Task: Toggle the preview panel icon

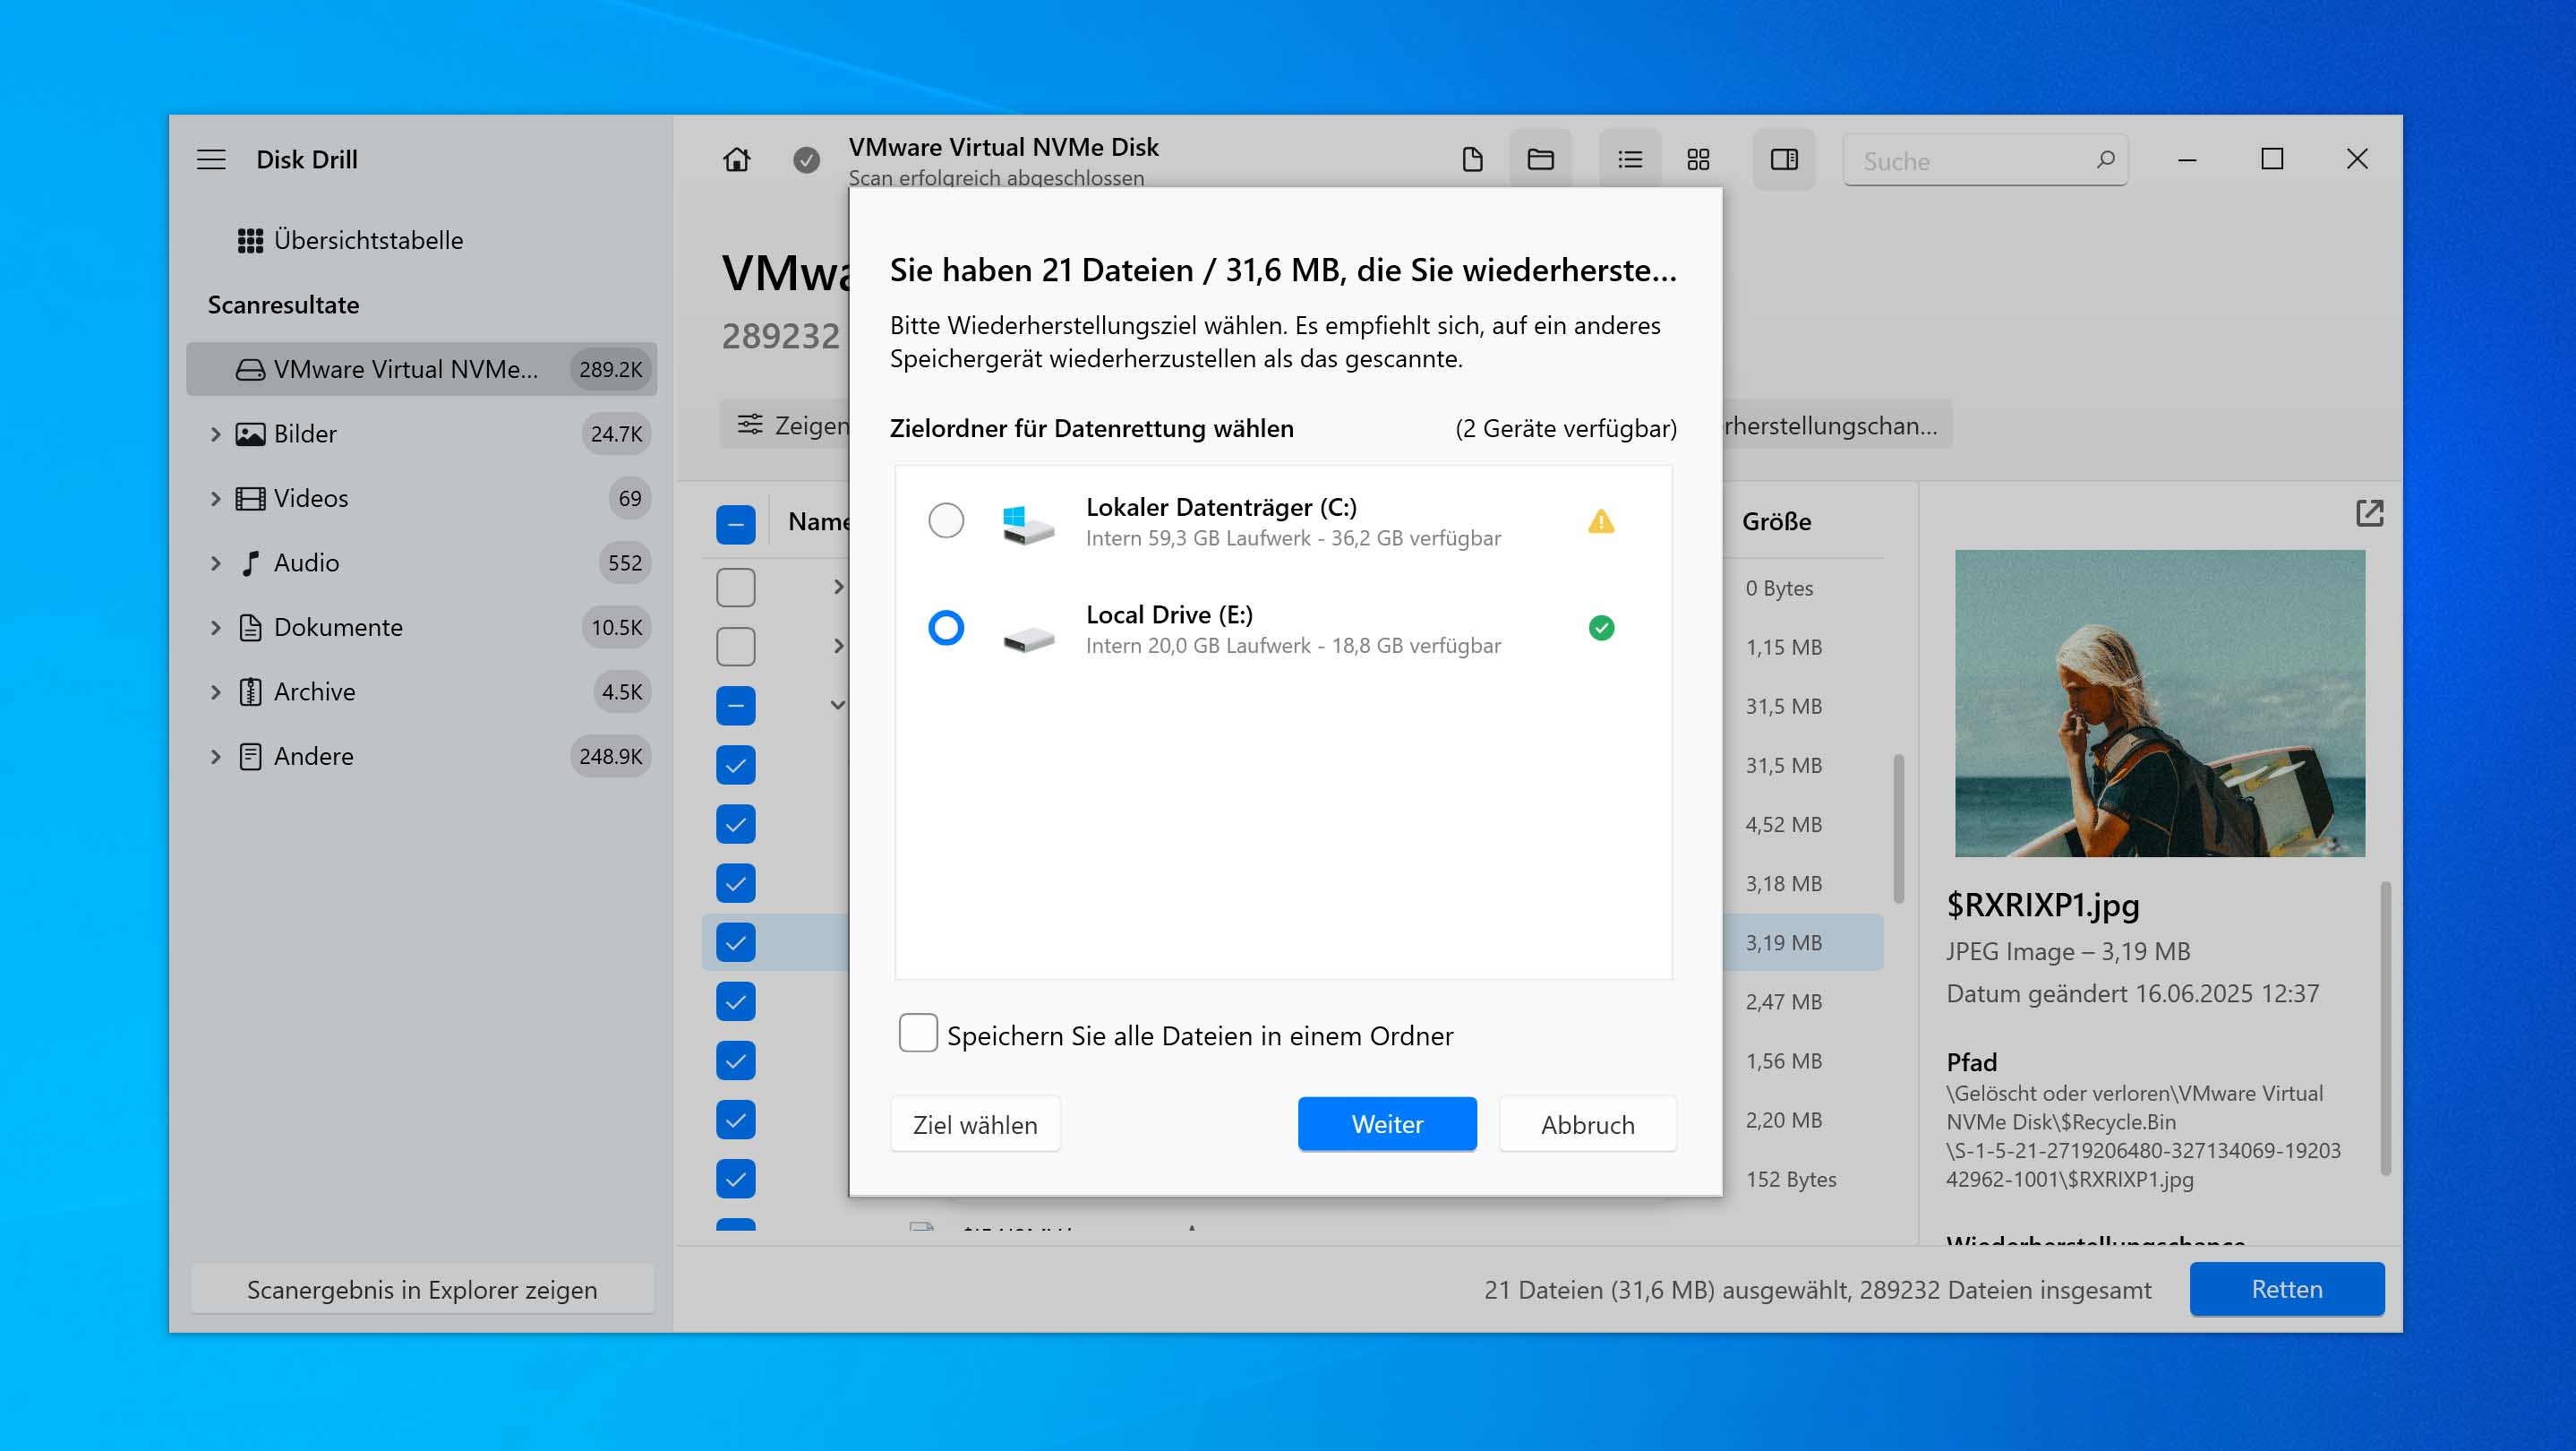Action: tap(1784, 159)
